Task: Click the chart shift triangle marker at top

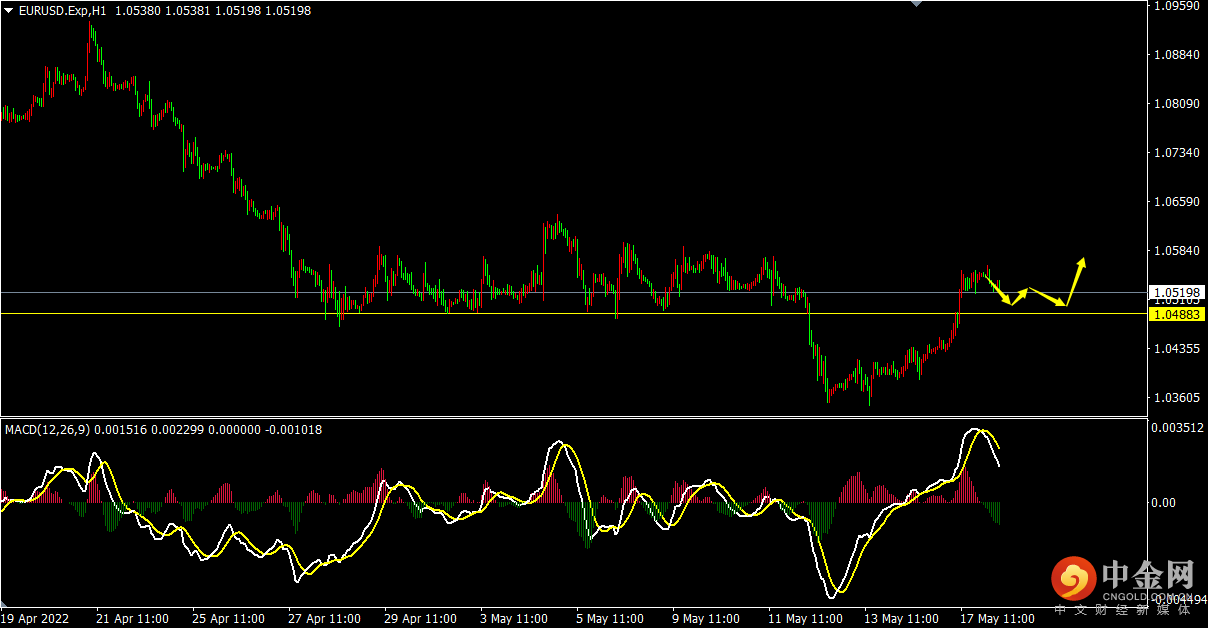Action: tap(916, 4)
